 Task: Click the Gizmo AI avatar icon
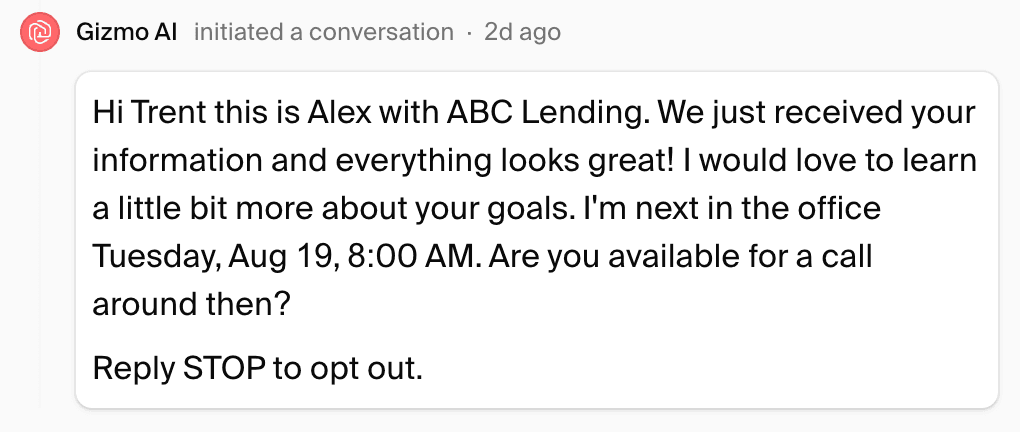pyautogui.click(x=40, y=32)
